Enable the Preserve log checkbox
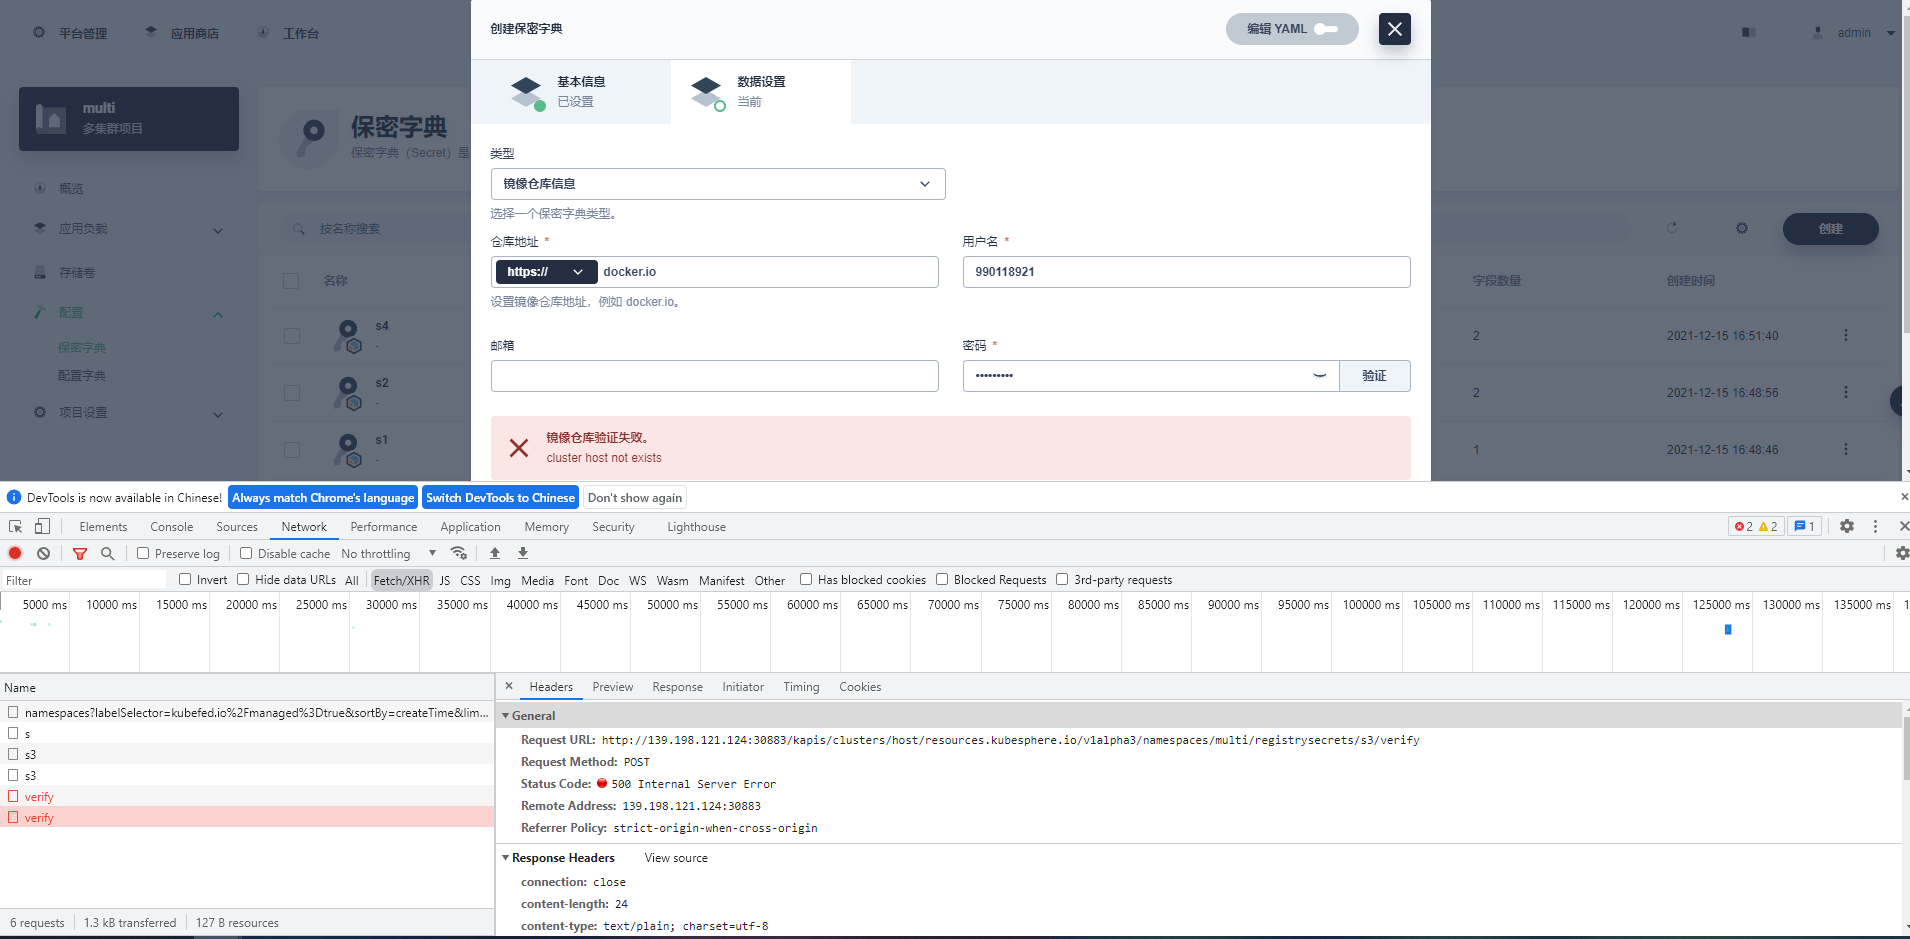The image size is (1910, 939). coord(141,553)
